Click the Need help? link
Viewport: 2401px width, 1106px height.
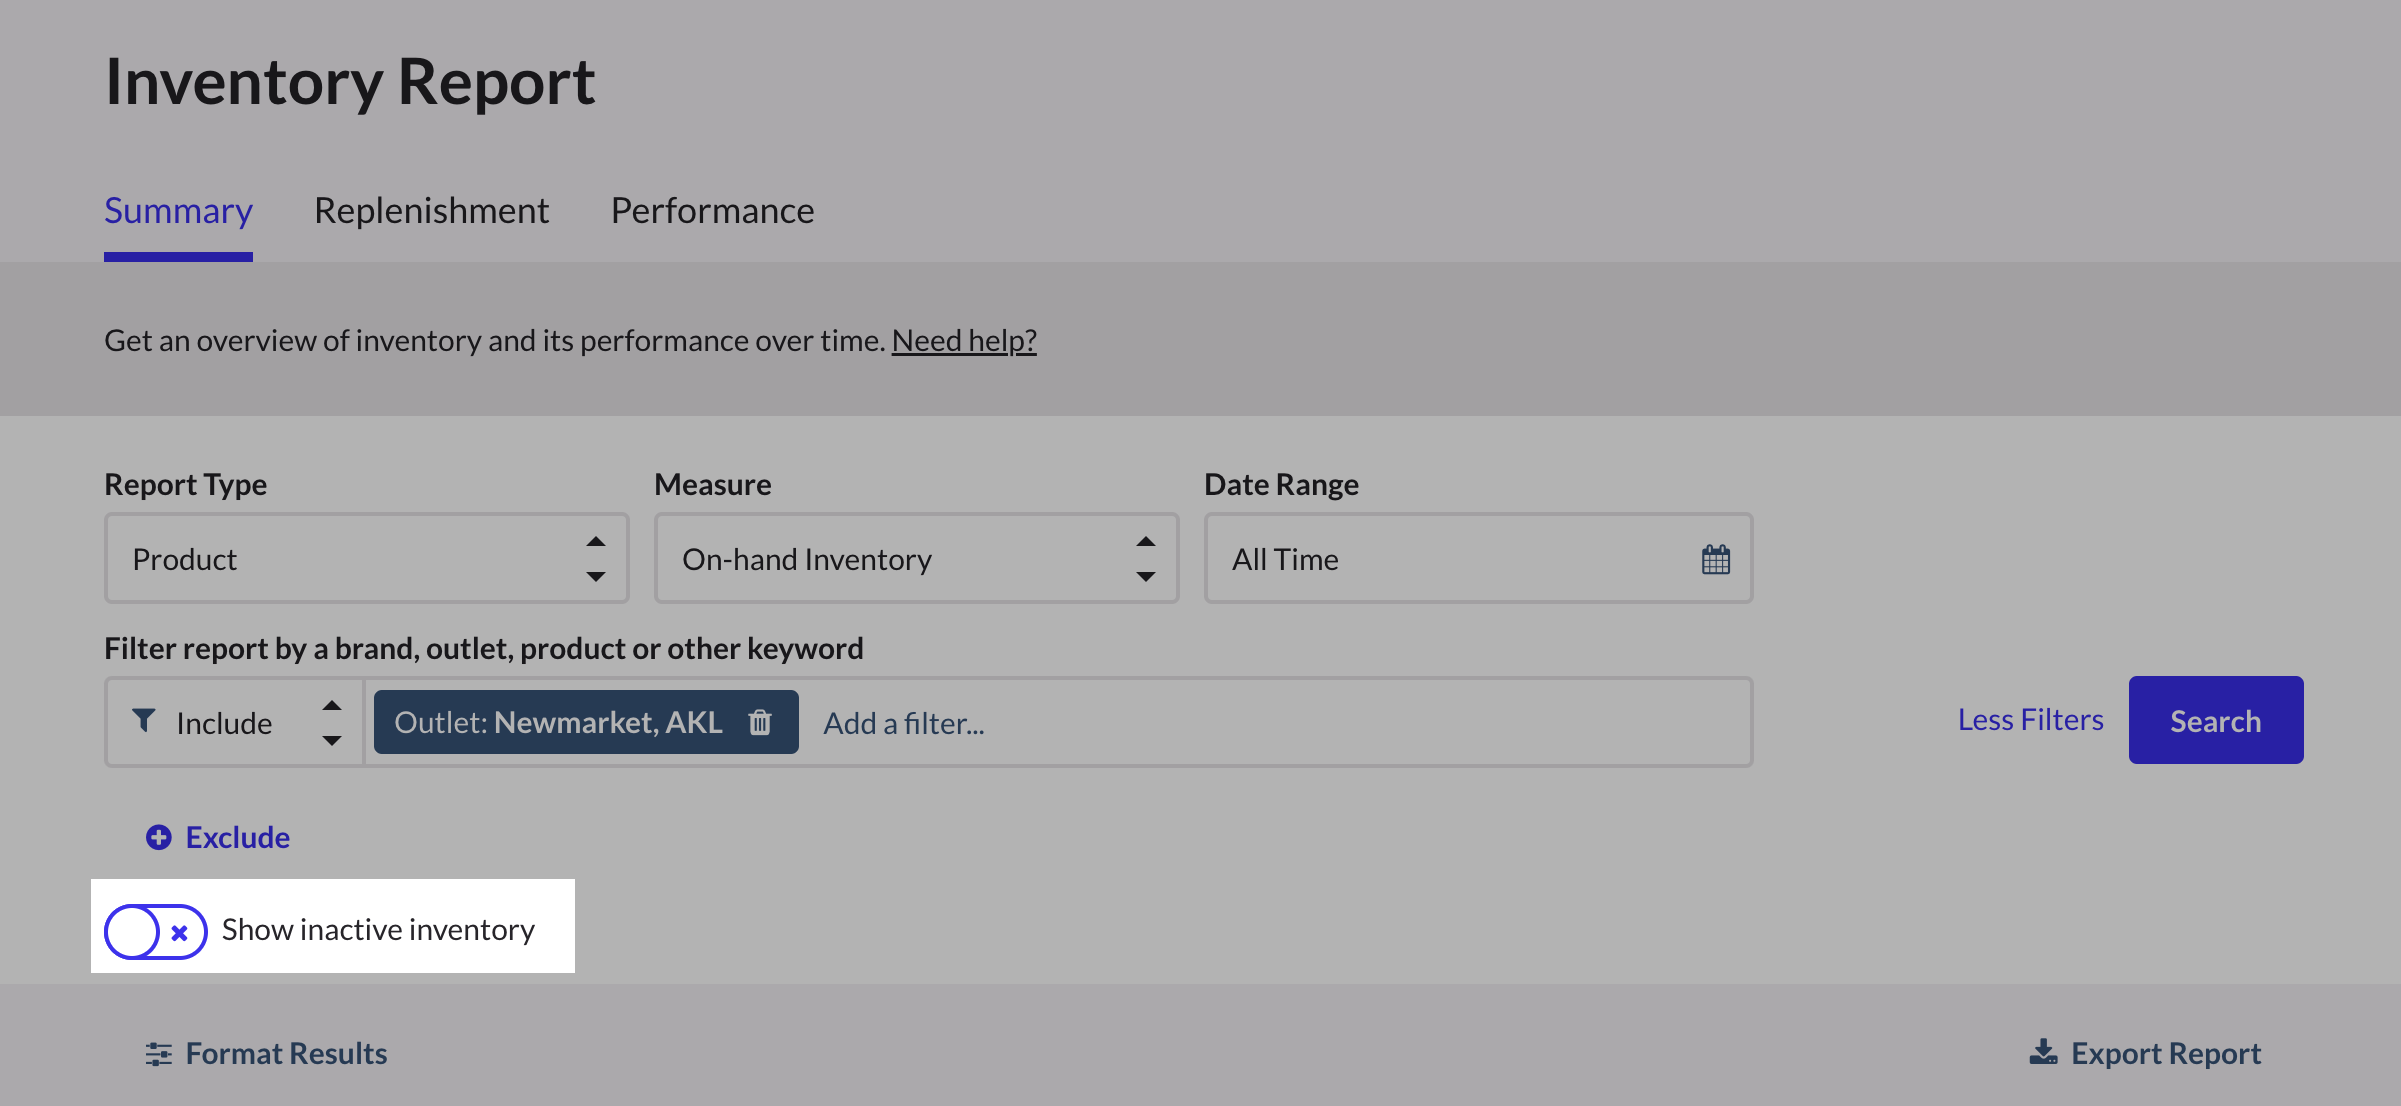coord(963,340)
